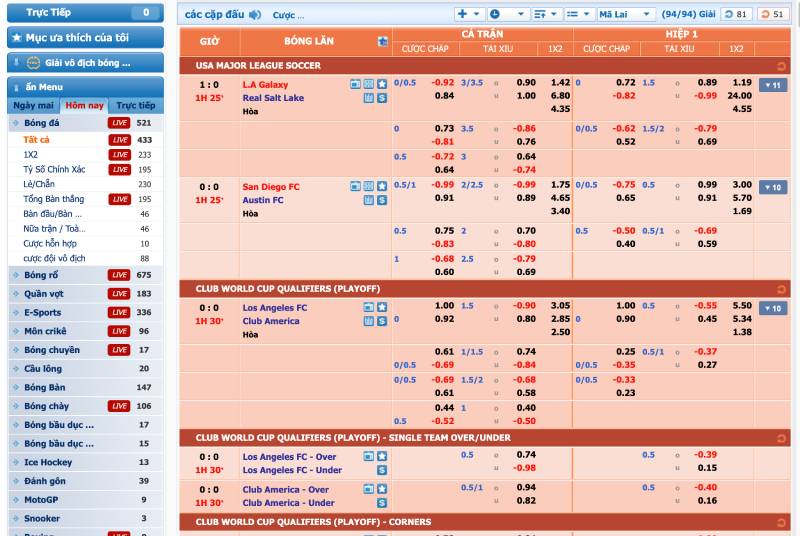Select Tỷ Số Chính Xác in sidebar
The height and width of the screenshot is (536, 800).
click(x=54, y=170)
